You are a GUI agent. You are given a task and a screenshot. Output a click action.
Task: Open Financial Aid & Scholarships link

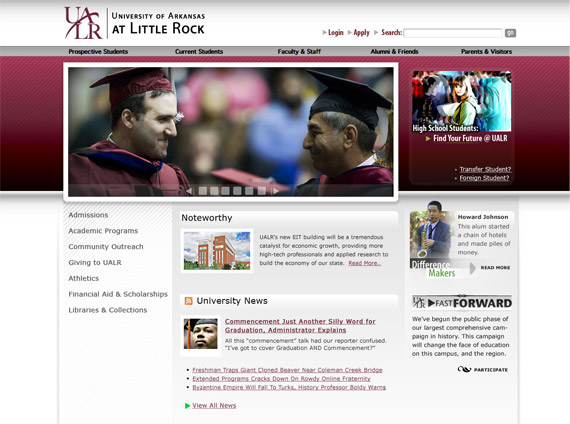click(118, 294)
